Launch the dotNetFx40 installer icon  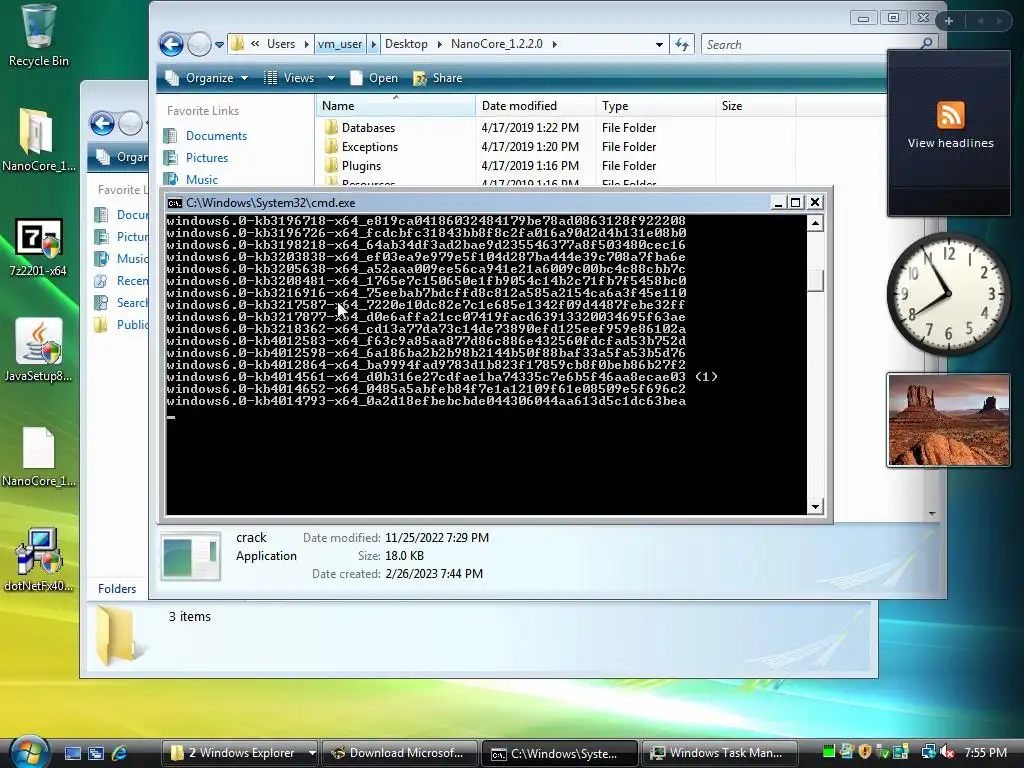(x=38, y=560)
